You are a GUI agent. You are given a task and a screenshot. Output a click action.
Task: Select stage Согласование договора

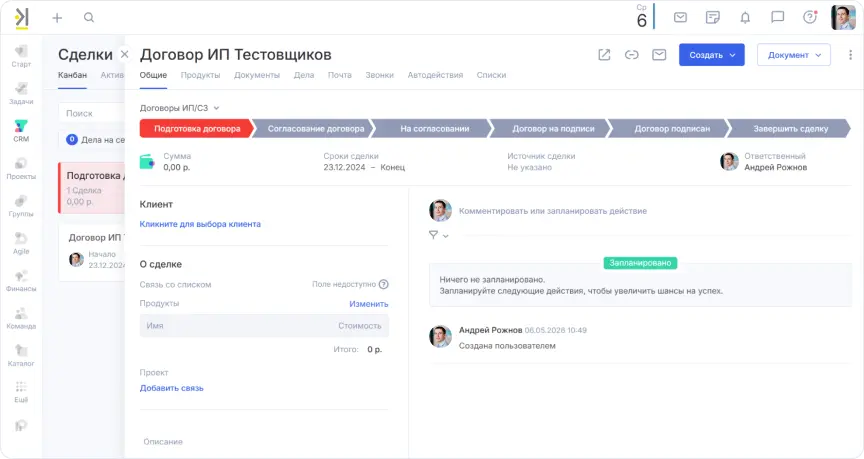[x=316, y=128]
